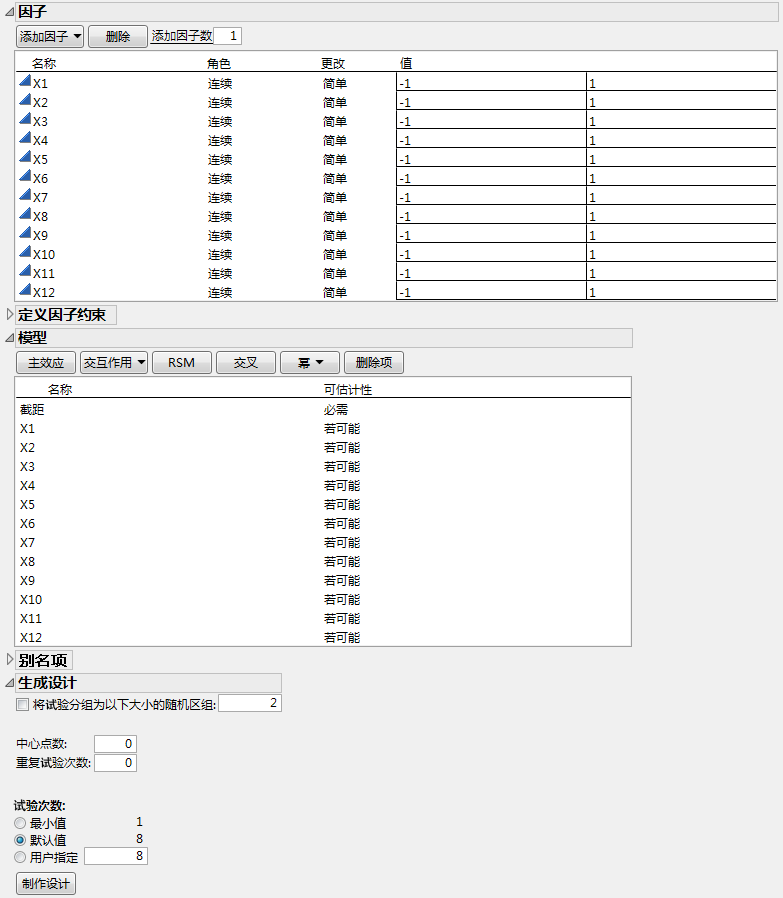Click the 简单 change setting for X8
Screen dimensions: 783x898
tap(335, 216)
